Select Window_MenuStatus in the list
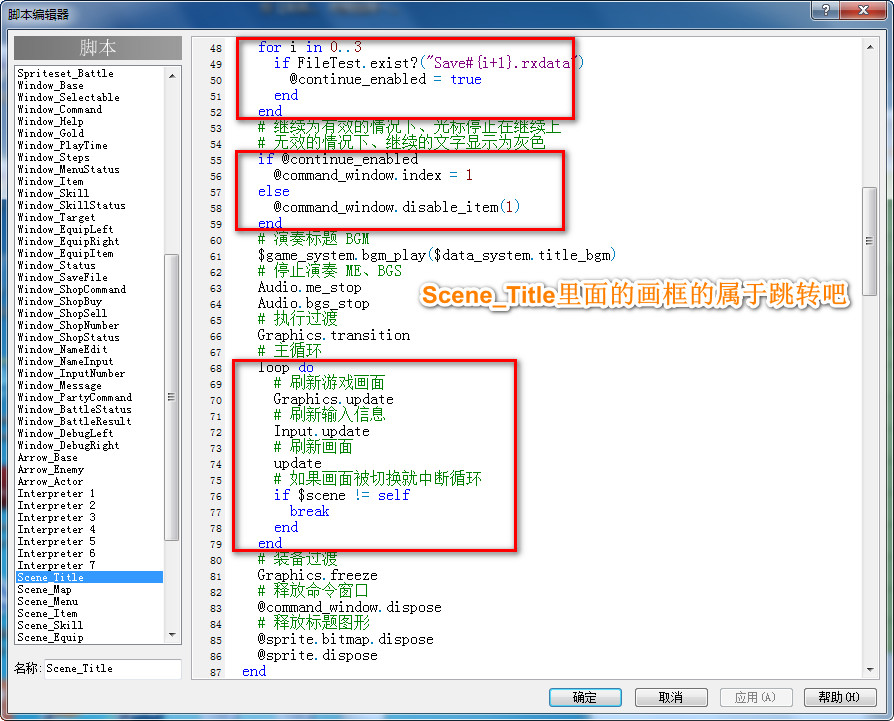The image size is (894, 721). 68,169
